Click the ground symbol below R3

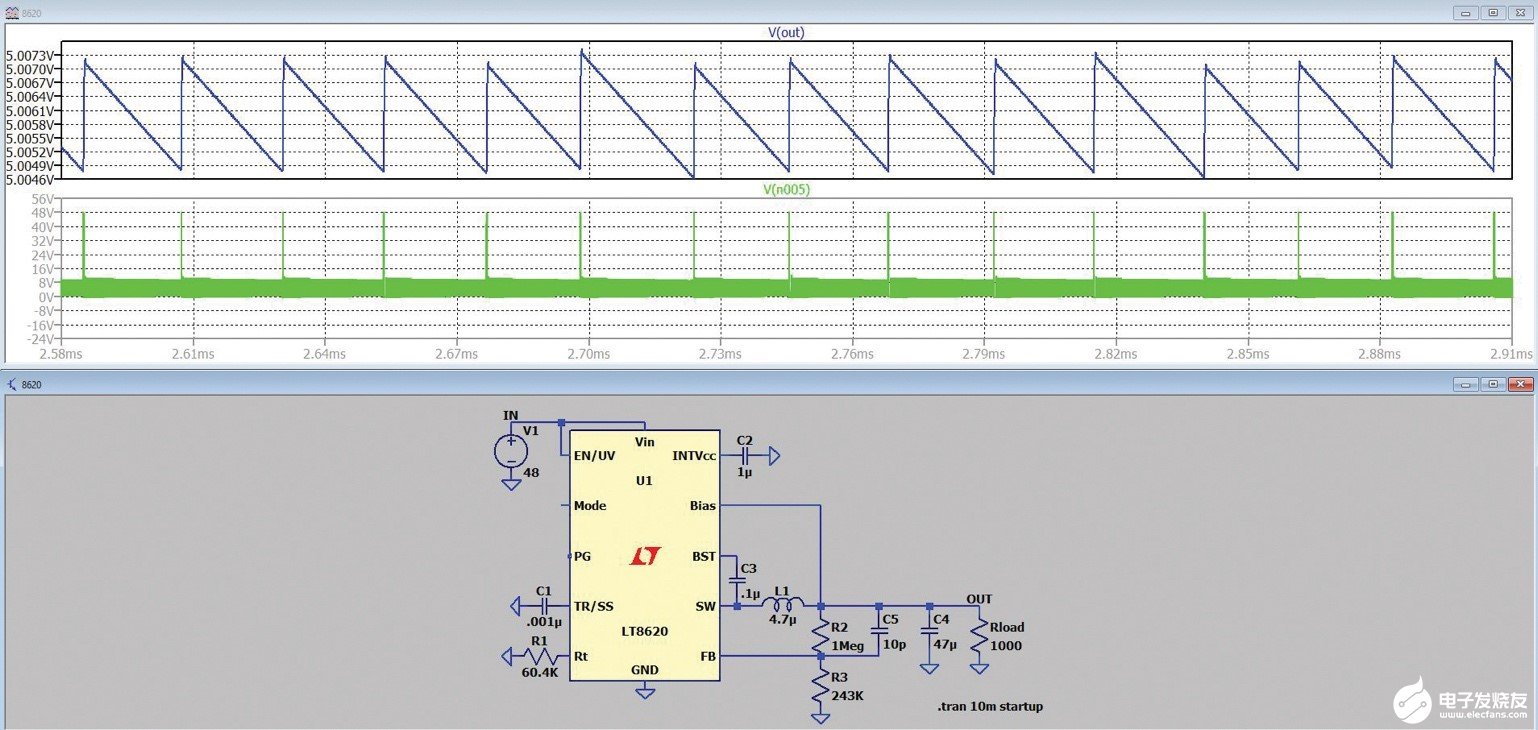(820, 717)
